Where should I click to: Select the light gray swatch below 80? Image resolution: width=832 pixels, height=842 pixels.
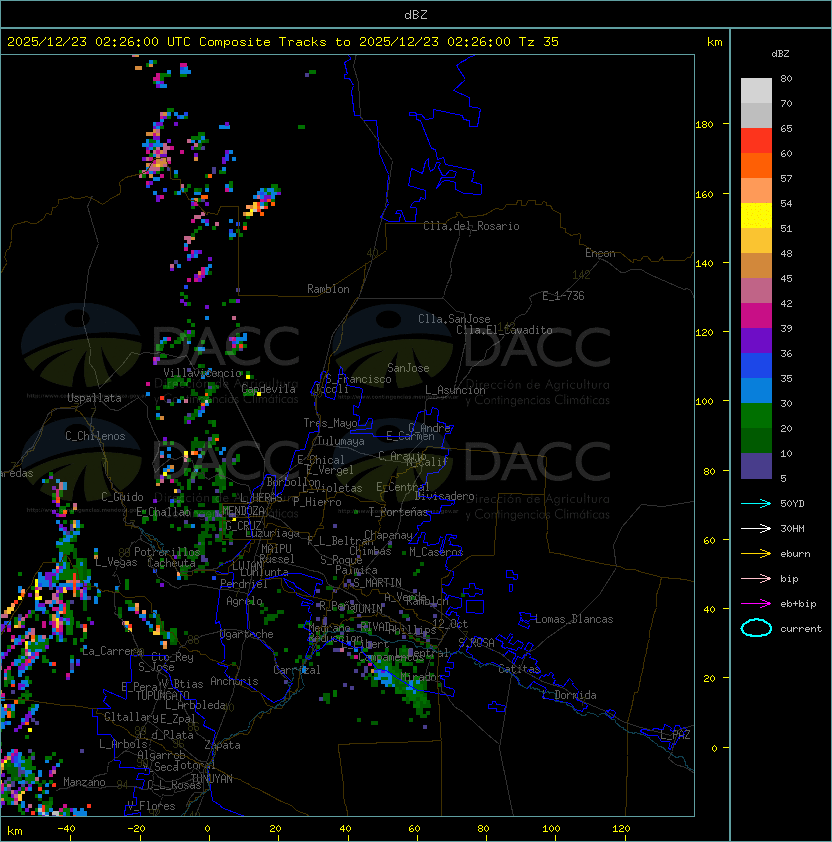click(756, 90)
